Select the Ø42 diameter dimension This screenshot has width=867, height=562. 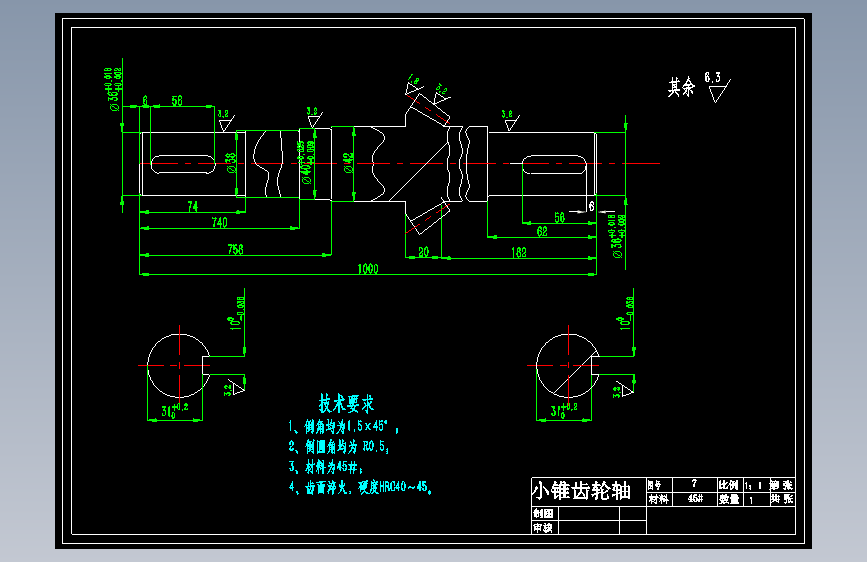348,163
